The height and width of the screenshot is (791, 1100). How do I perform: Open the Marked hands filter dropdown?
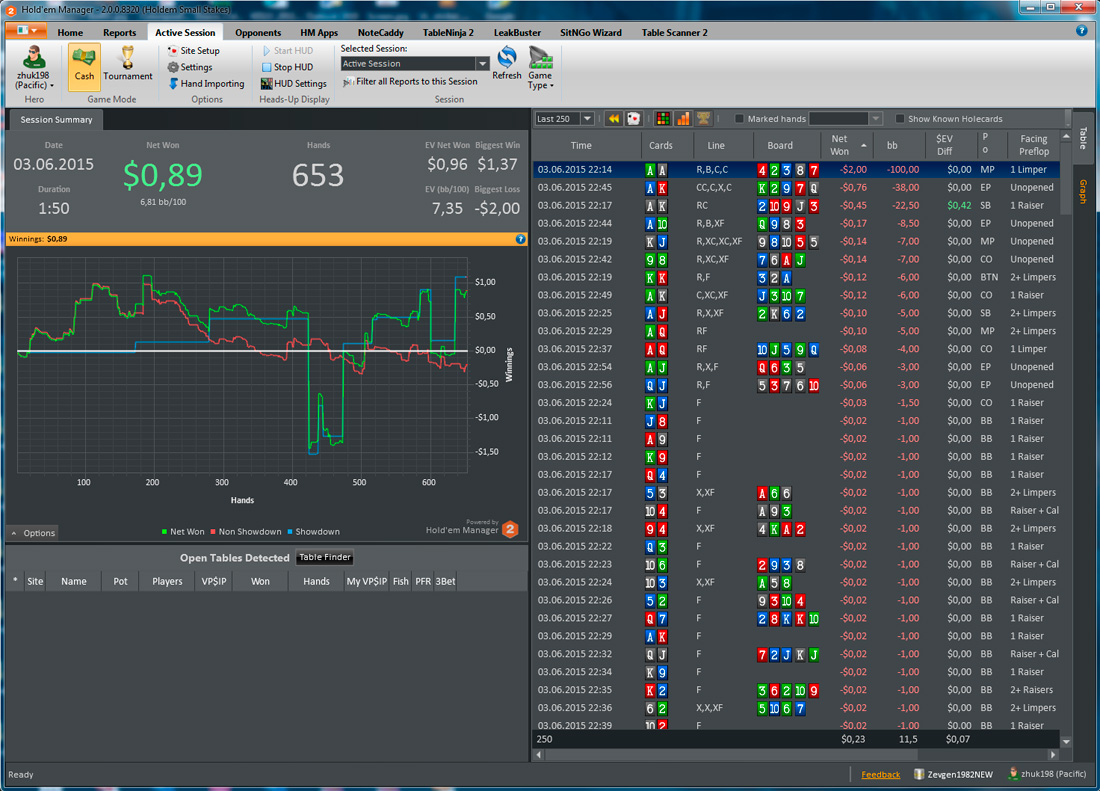coord(875,119)
